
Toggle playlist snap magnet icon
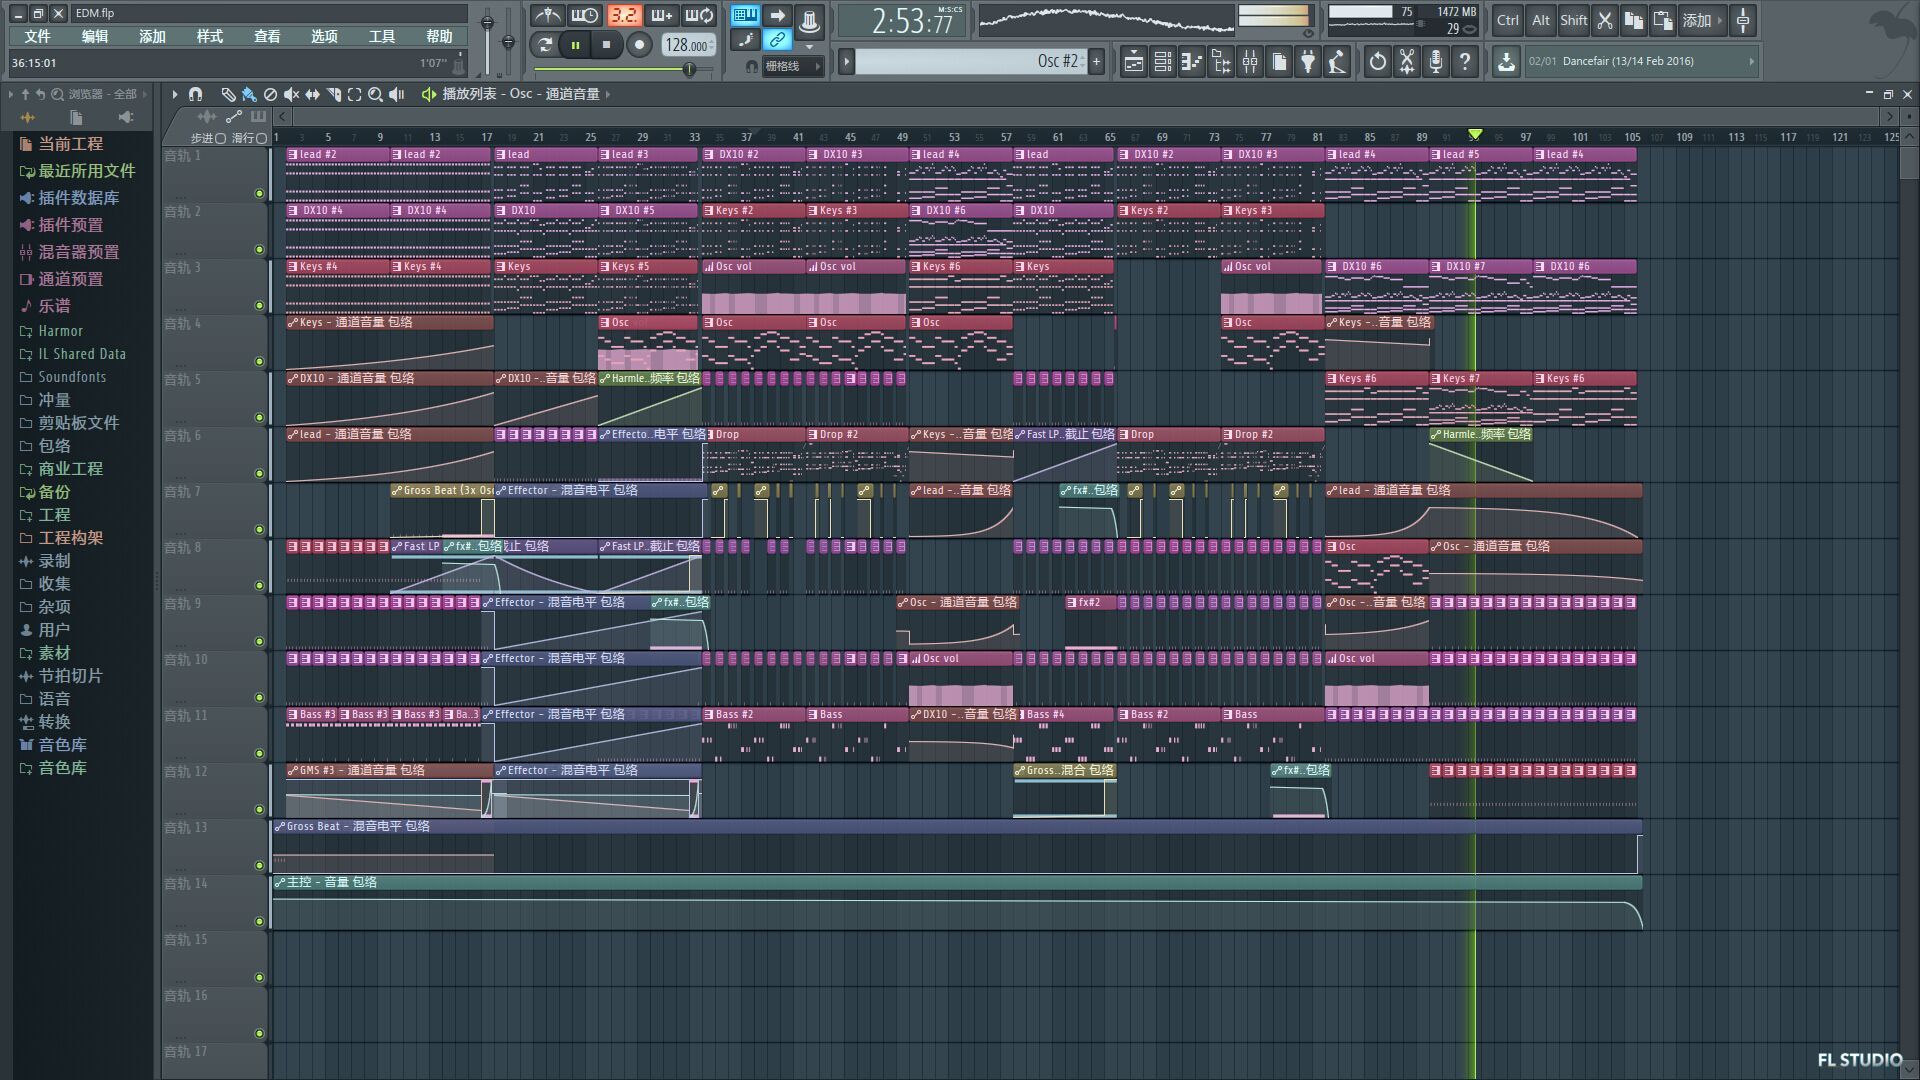tap(196, 94)
